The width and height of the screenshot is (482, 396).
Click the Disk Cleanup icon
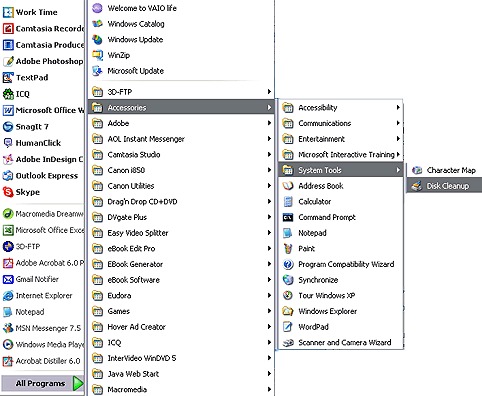coord(417,186)
